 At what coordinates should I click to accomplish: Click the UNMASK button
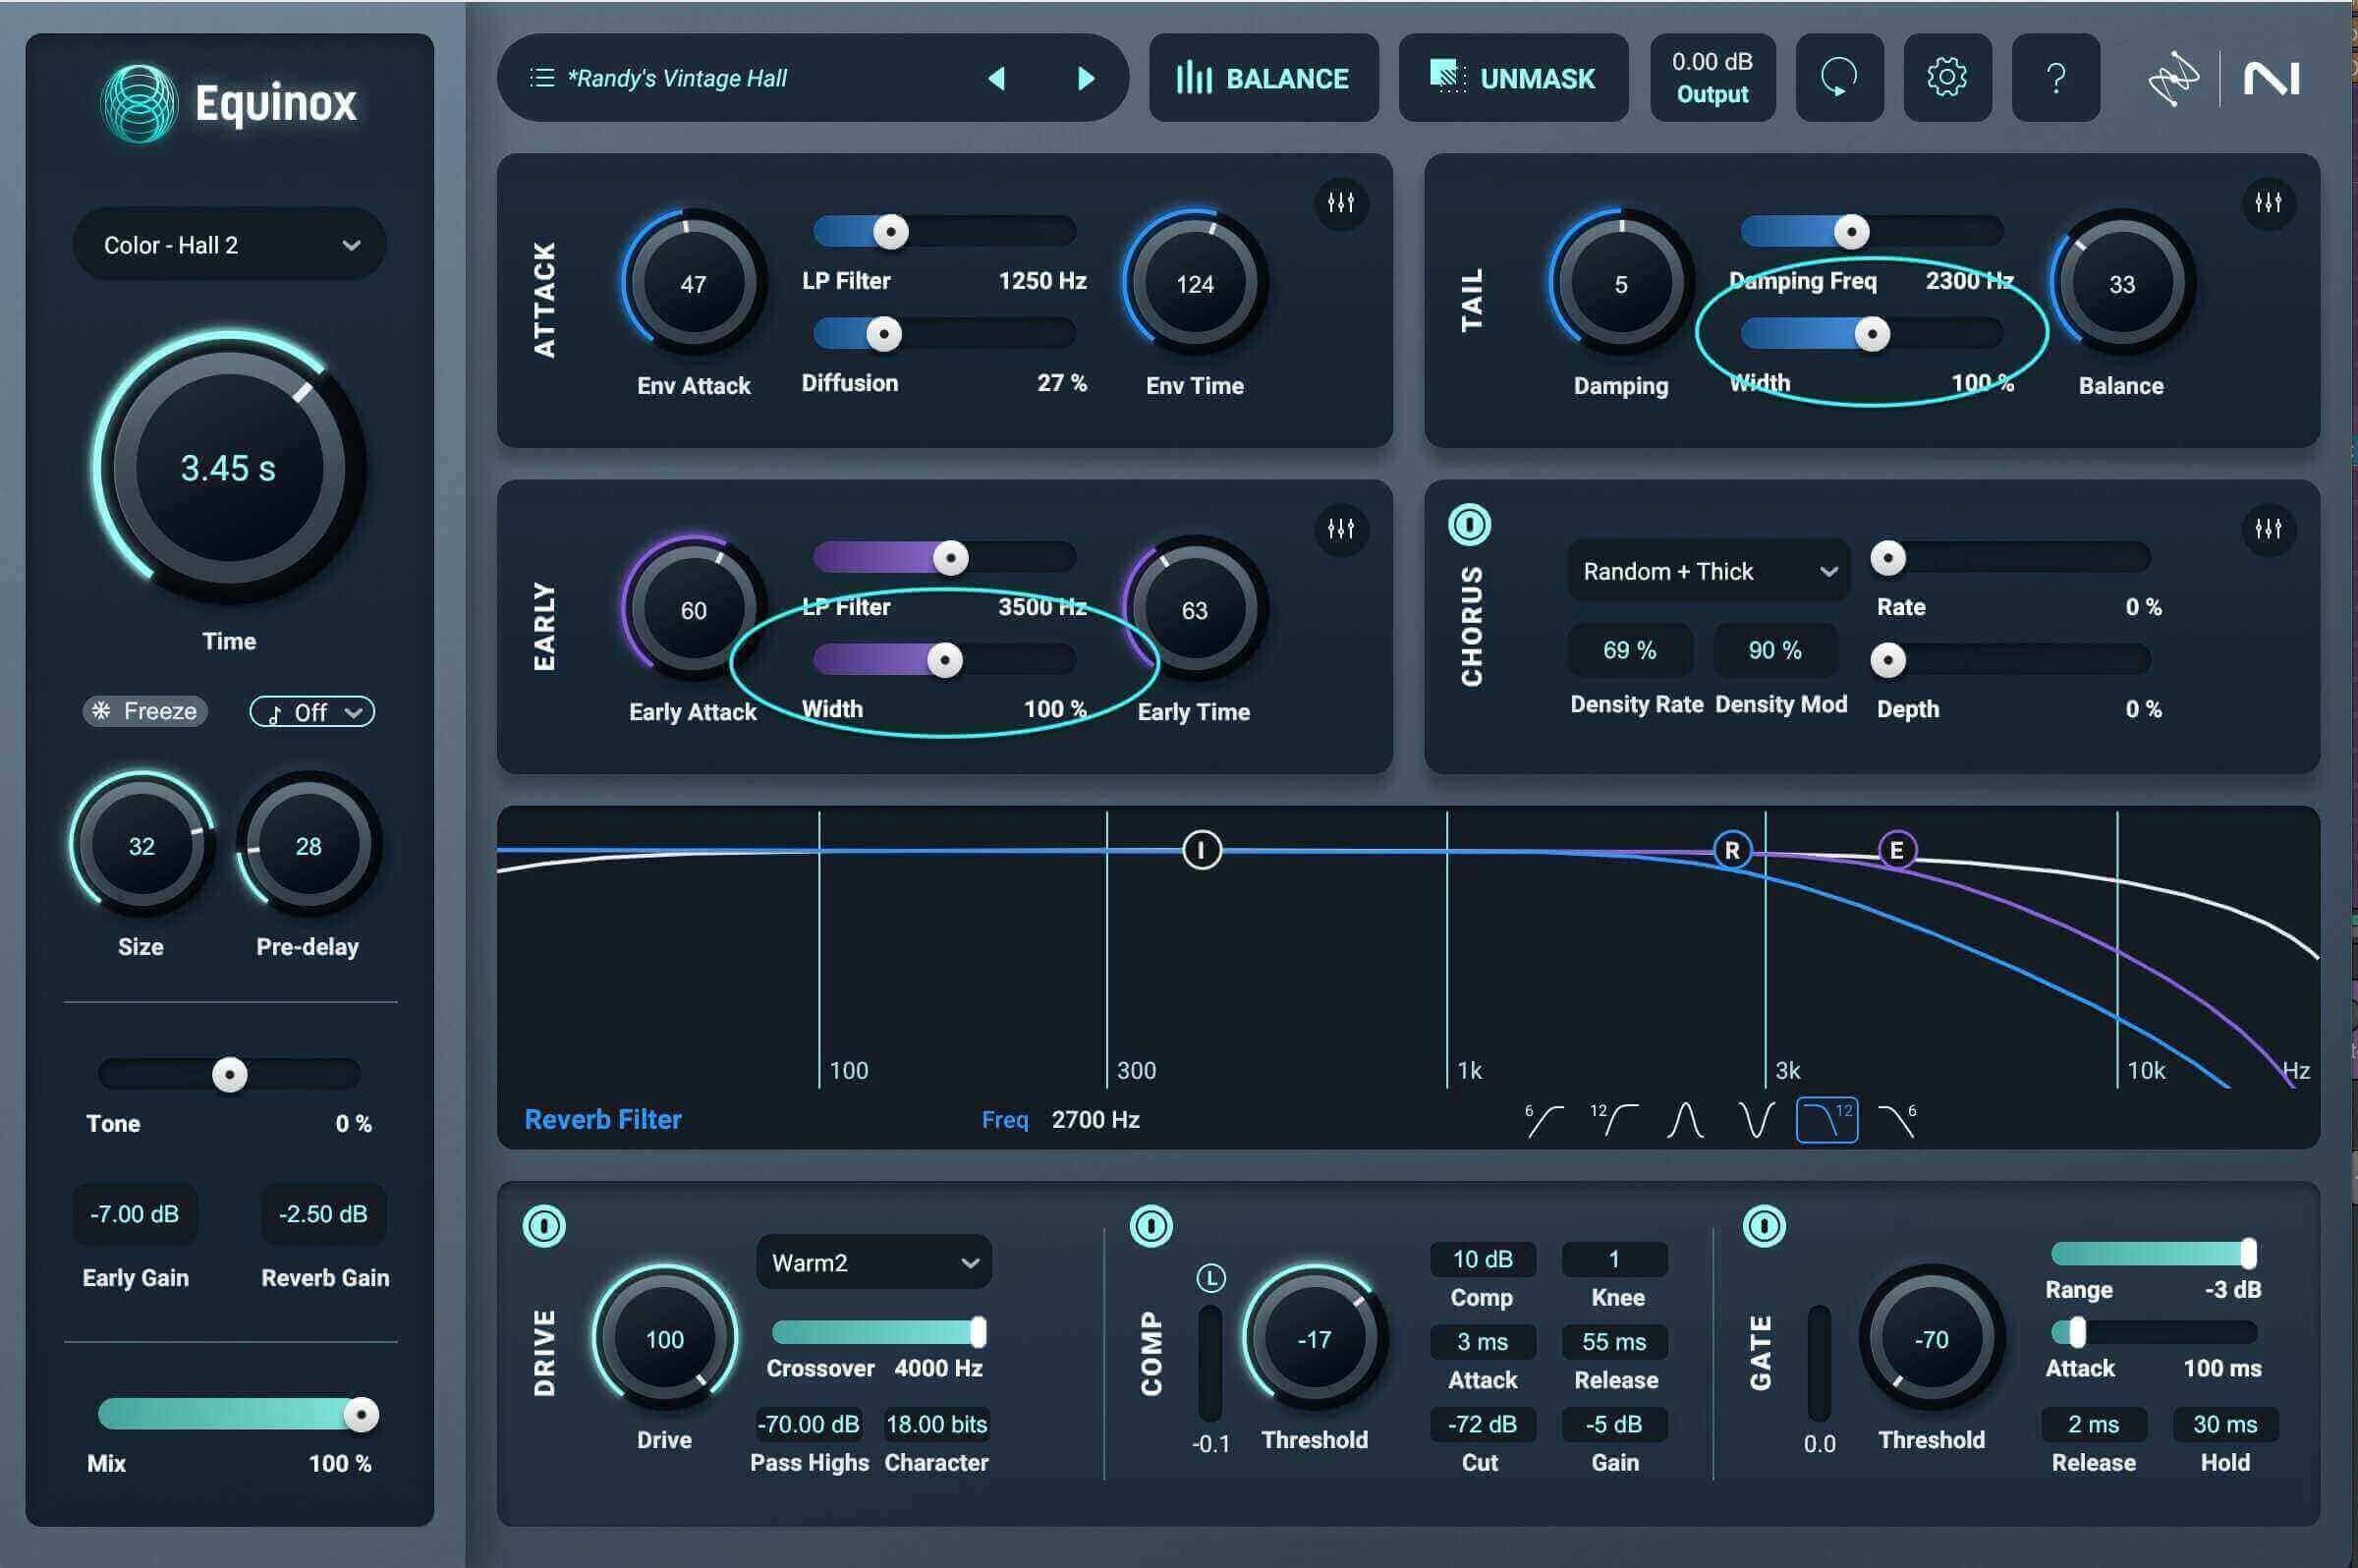(x=1513, y=78)
